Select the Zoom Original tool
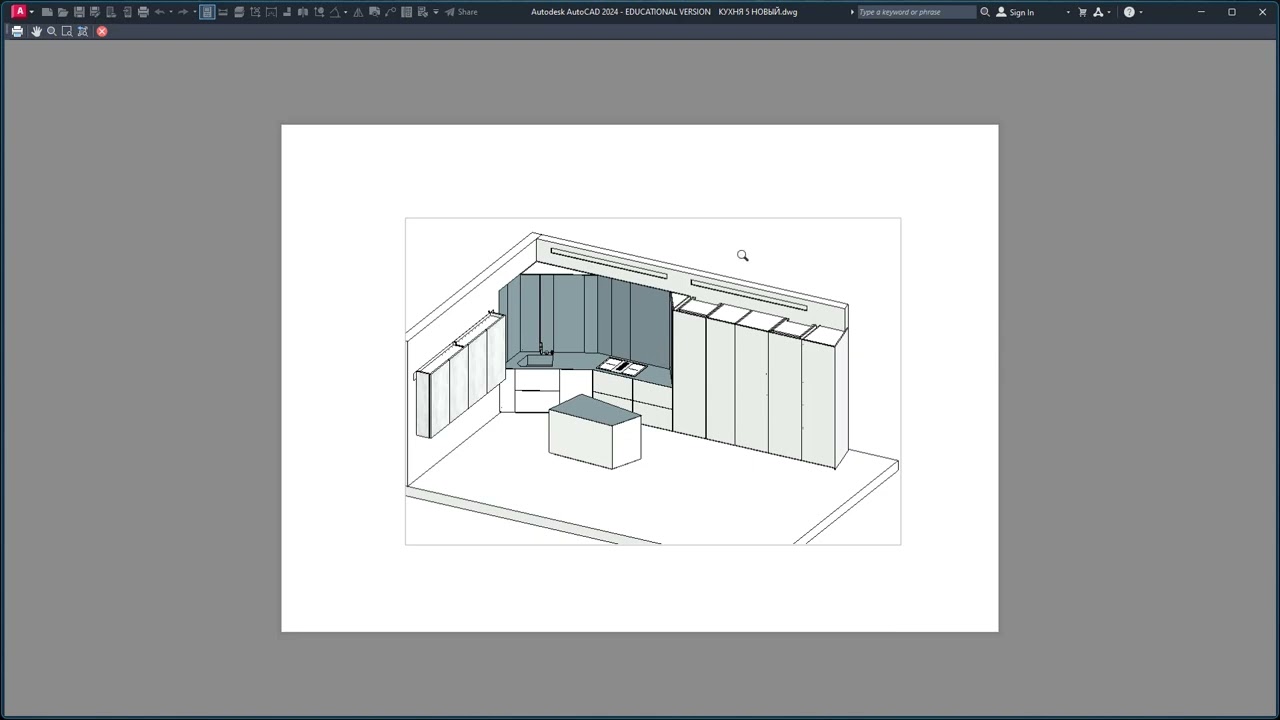 [83, 31]
